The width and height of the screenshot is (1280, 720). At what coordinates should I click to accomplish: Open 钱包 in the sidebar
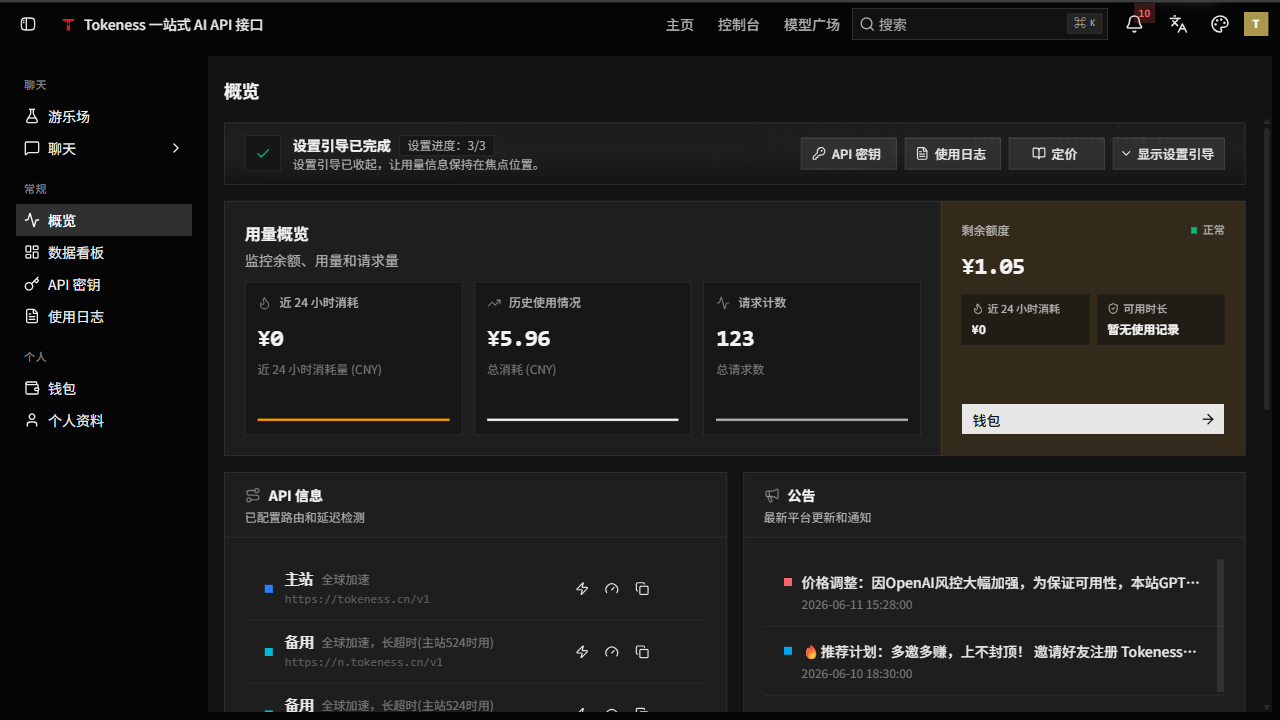104,389
